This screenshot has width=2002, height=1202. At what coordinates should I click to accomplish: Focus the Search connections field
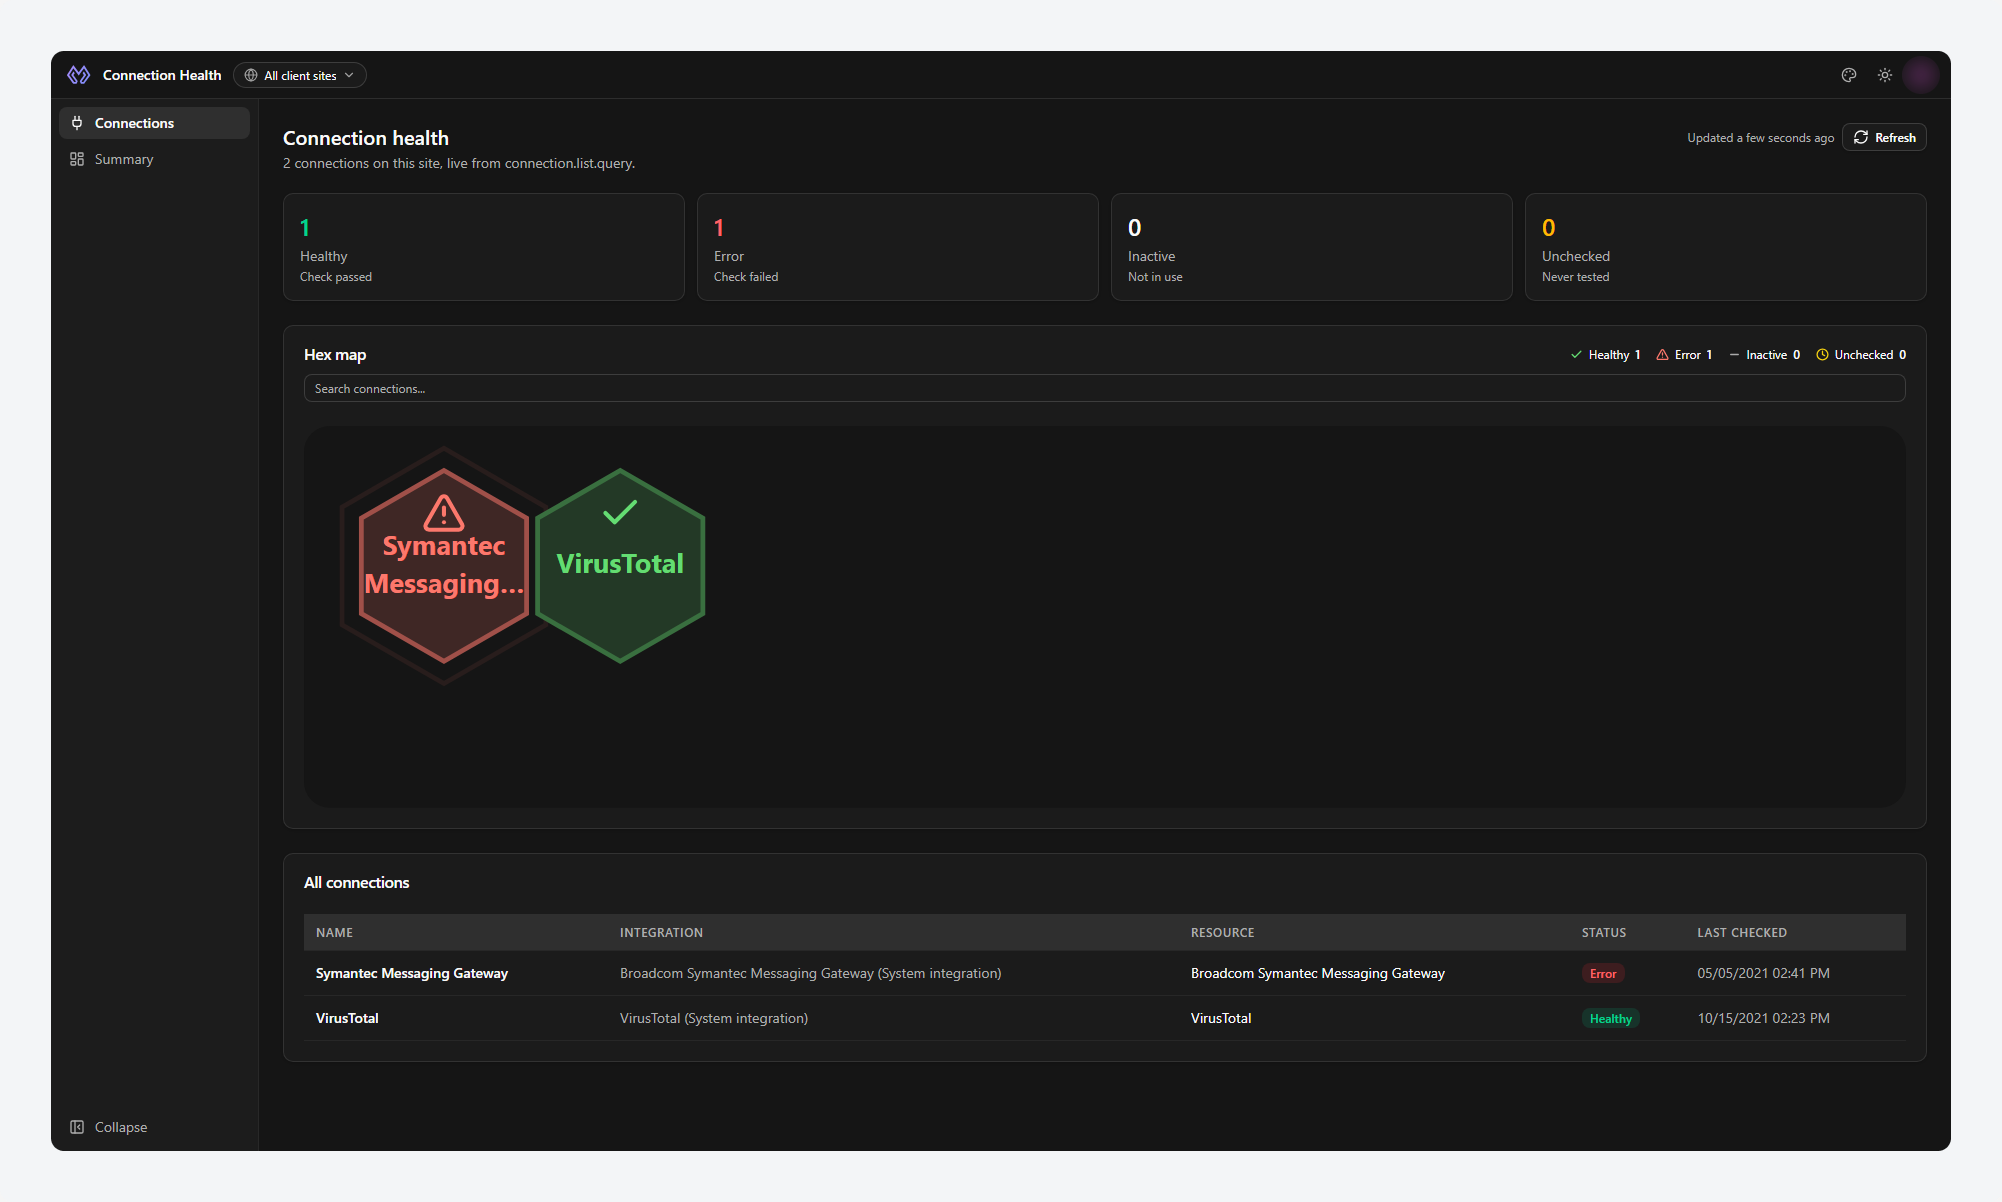coord(1105,388)
